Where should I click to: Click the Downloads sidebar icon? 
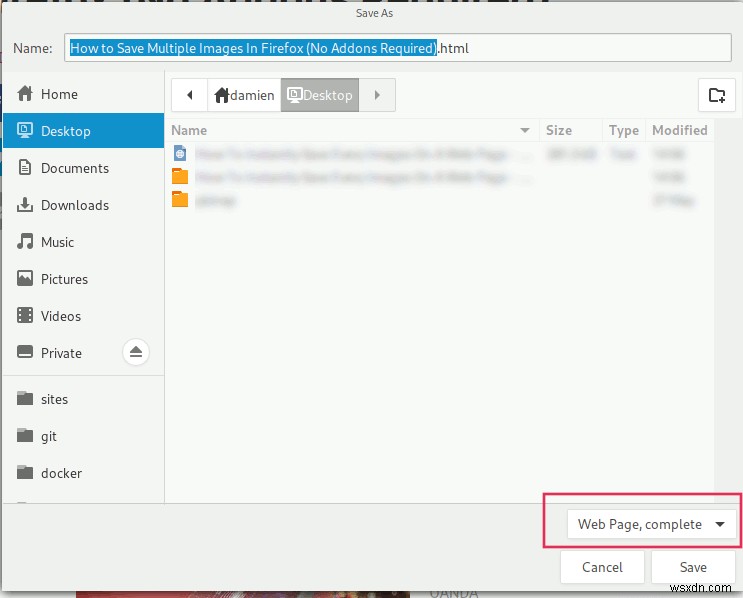25,205
